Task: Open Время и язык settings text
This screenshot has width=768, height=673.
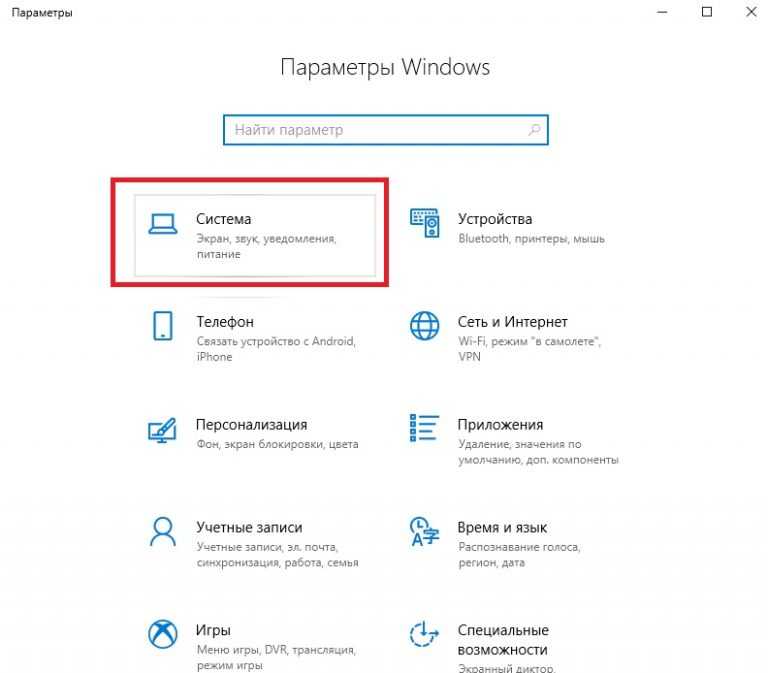Action: (x=502, y=528)
